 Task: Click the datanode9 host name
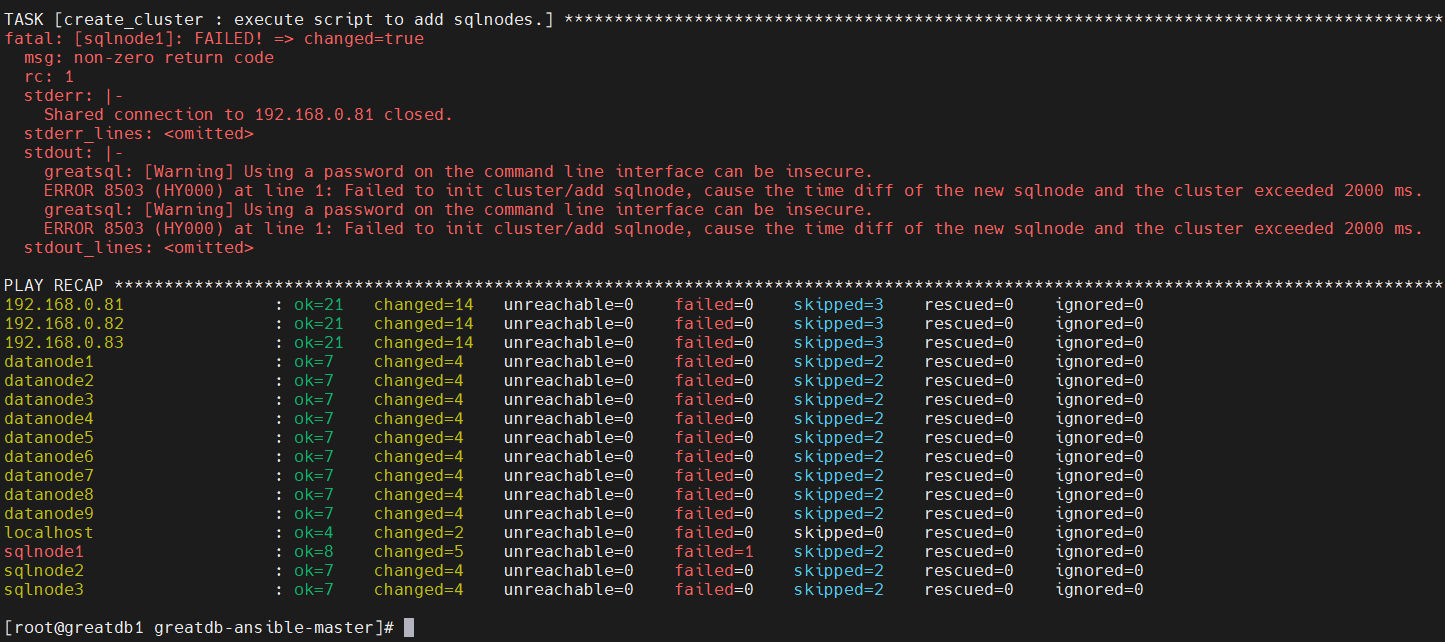[49, 514]
